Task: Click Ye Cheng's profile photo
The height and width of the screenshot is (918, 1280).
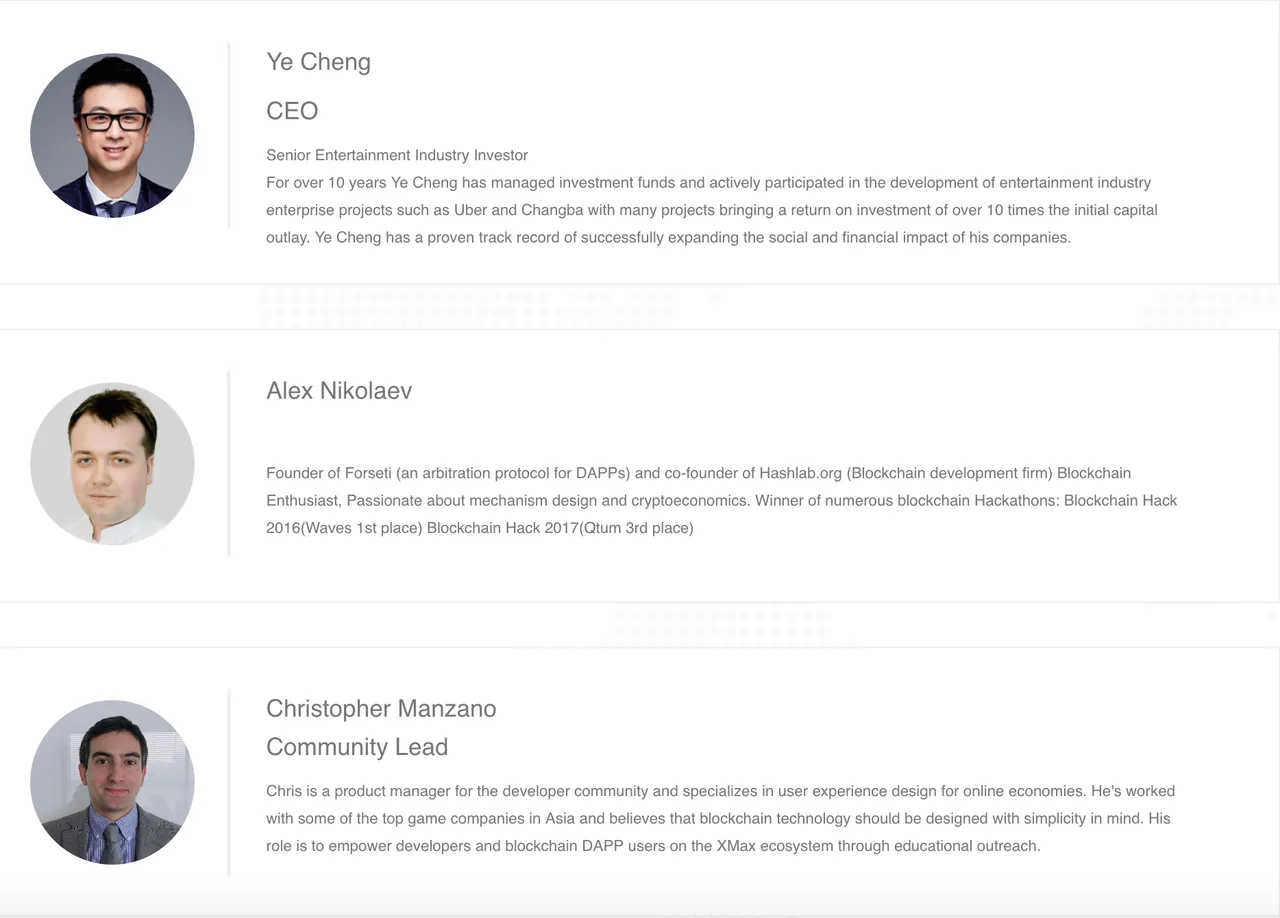Action: pyautogui.click(x=112, y=135)
